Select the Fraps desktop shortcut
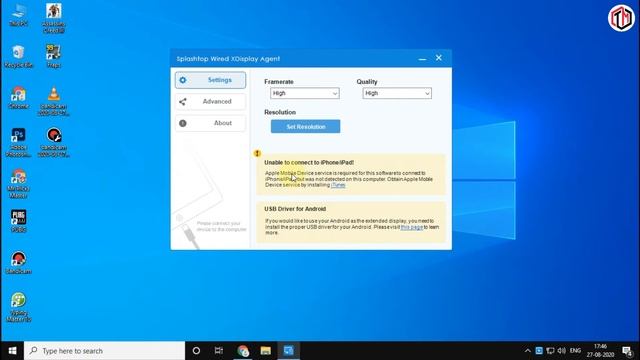The image size is (640, 360). coord(53,56)
